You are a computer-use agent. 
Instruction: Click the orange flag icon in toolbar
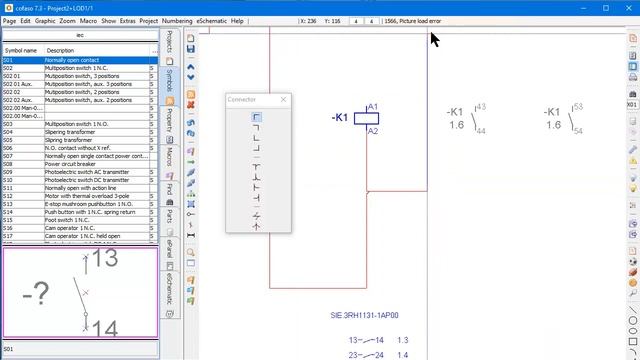191,280
